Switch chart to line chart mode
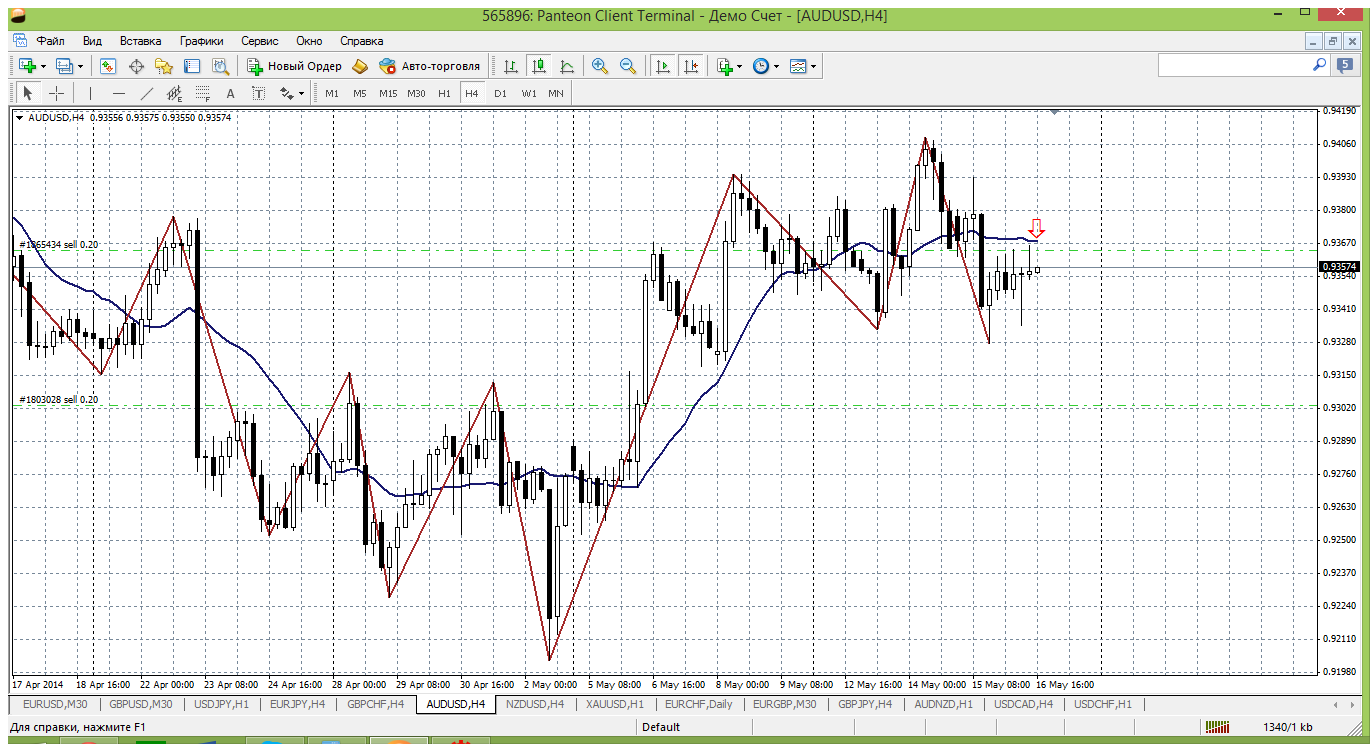 pos(567,66)
